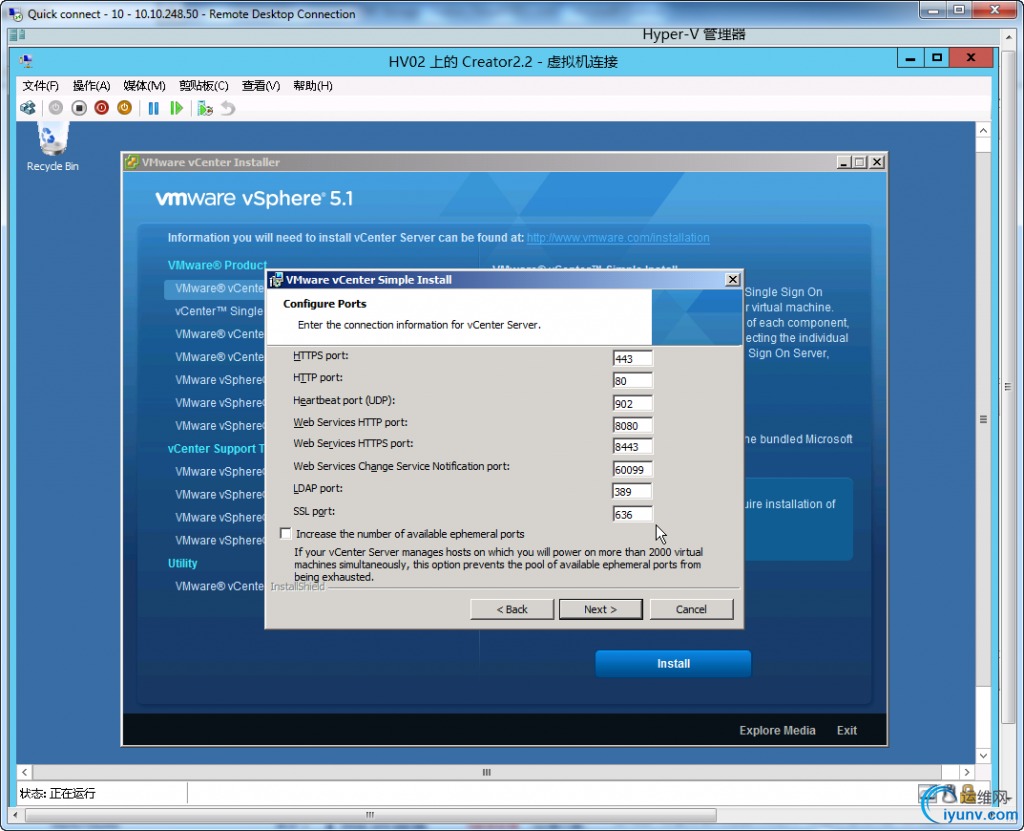The height and width of the screenshot is (831, 1024).
Task: Cancel the Simple Install dialog
Action: point(691,609)
